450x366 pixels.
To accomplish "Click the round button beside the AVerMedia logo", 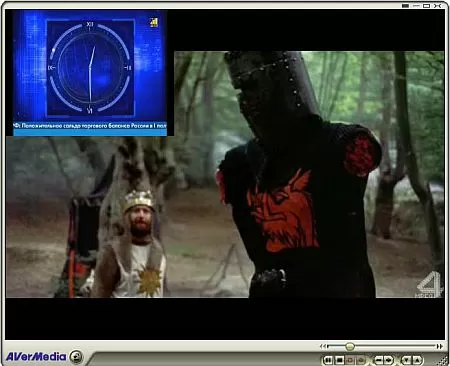I will point(76,357).
